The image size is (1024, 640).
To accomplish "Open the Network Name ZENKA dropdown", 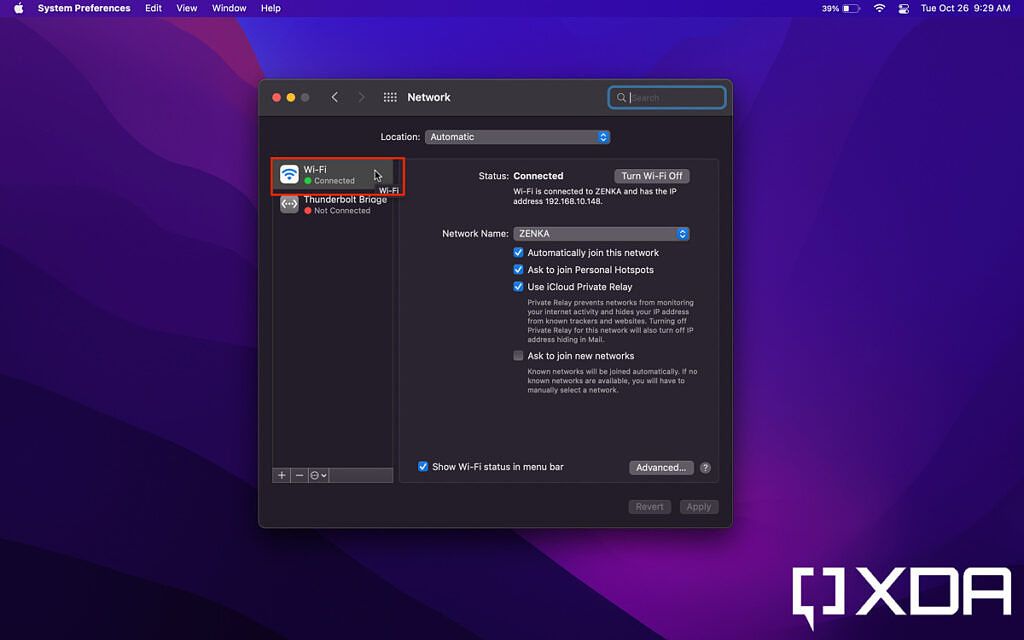I will click(x=600, y=233).
